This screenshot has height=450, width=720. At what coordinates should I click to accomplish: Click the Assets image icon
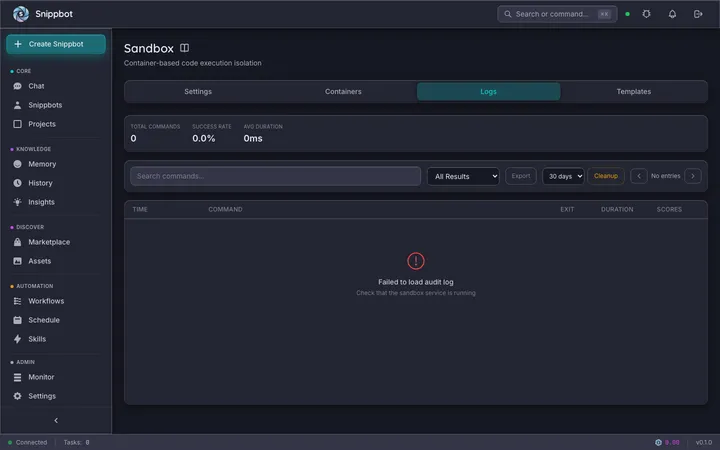pyautogui.click(x=17, y=261)
